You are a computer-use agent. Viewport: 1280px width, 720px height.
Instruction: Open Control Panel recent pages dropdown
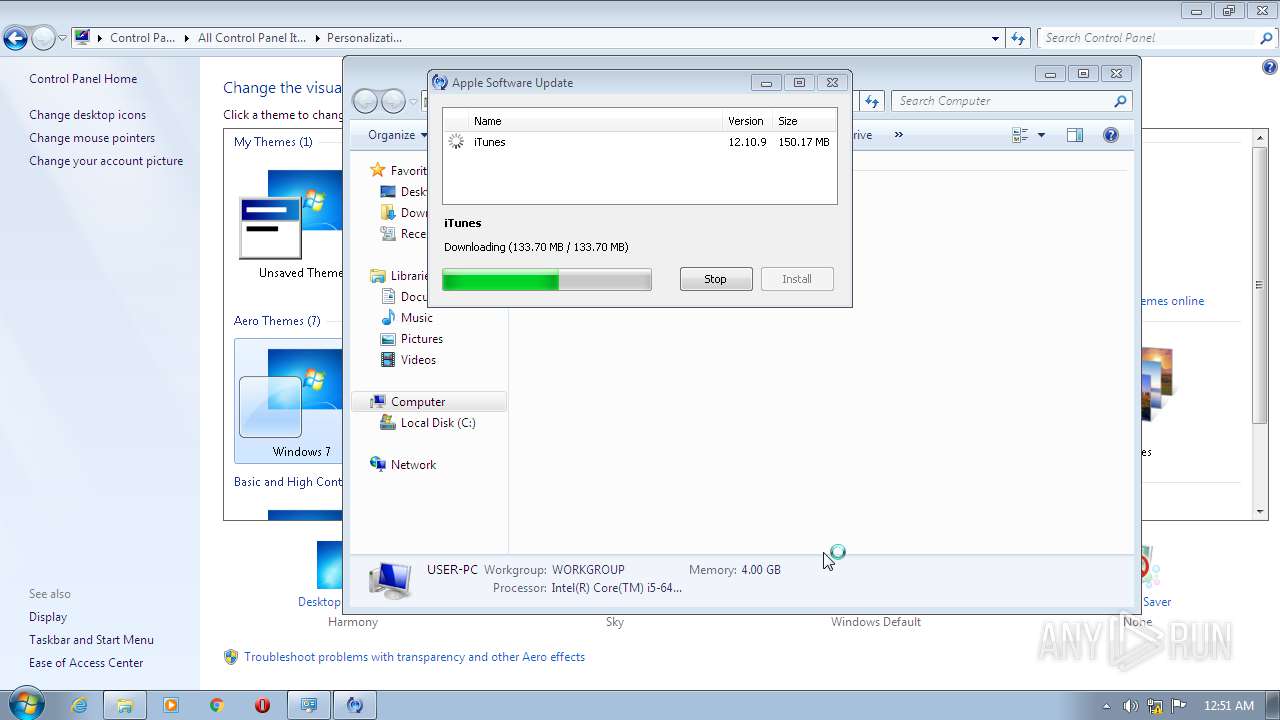coord(62,39)
